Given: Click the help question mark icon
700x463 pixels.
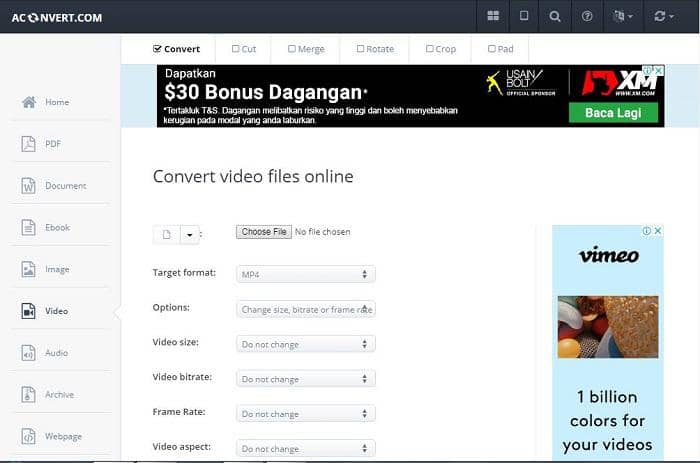Looking at the screenshot, I should (x=587, y=16).
